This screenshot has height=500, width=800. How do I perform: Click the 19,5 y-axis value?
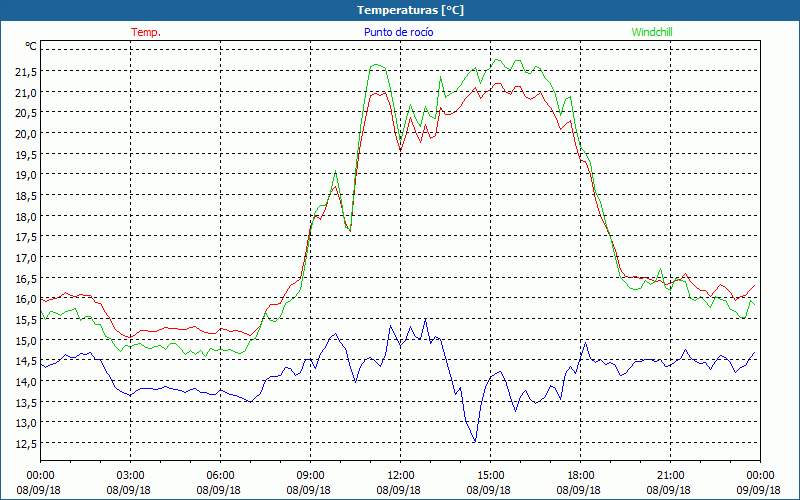(x=26, y=155)
